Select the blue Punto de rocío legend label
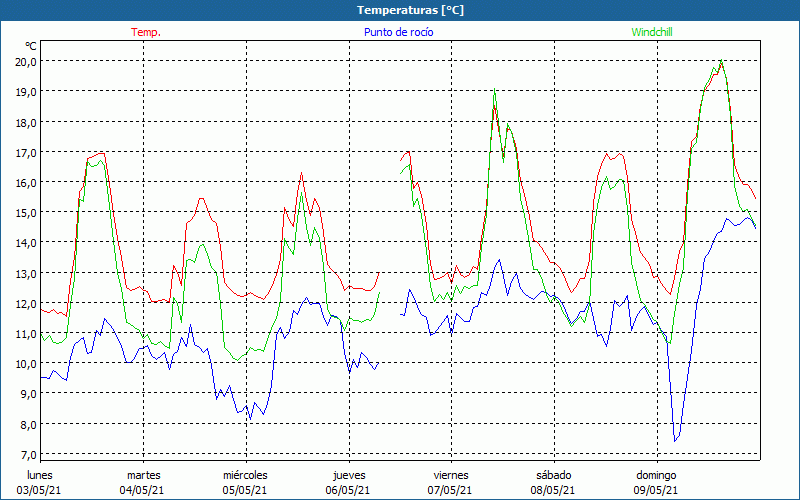The height and width of the screenshot is (500, 800). (x=398, y=32)
